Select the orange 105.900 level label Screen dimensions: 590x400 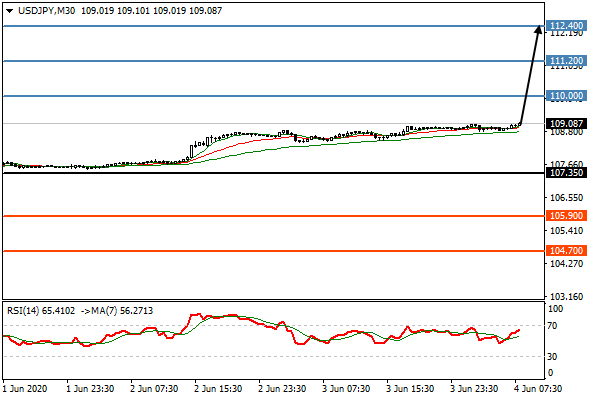tap(566, 216)
